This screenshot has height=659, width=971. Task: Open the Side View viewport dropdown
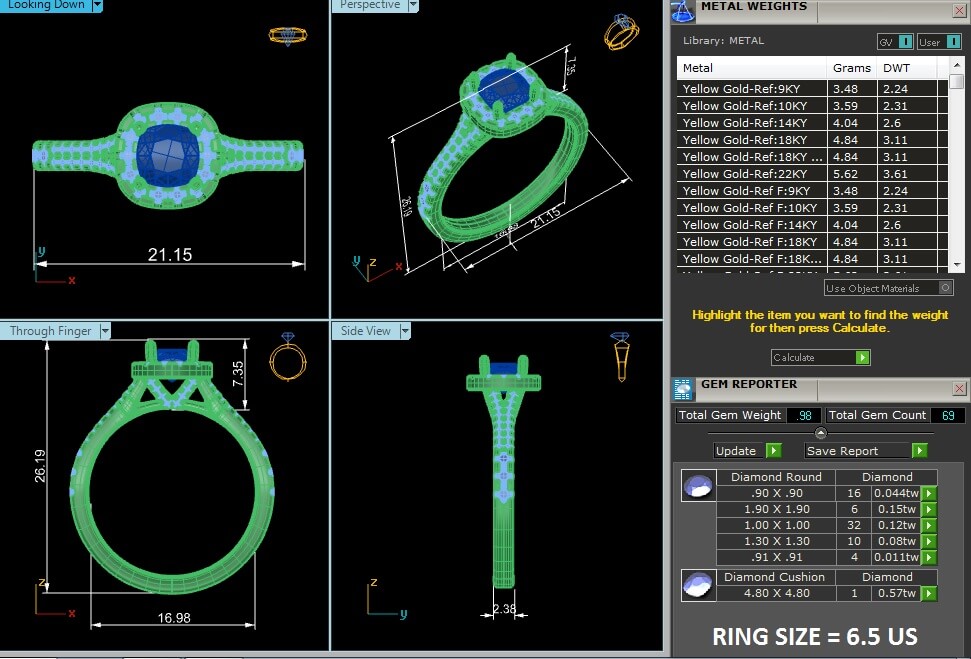tap(405, 331)
